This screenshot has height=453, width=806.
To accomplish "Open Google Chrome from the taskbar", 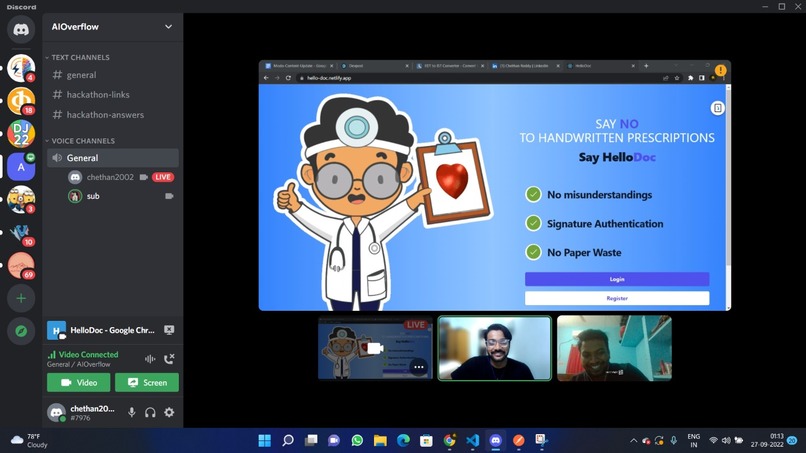I will (450, 441).
